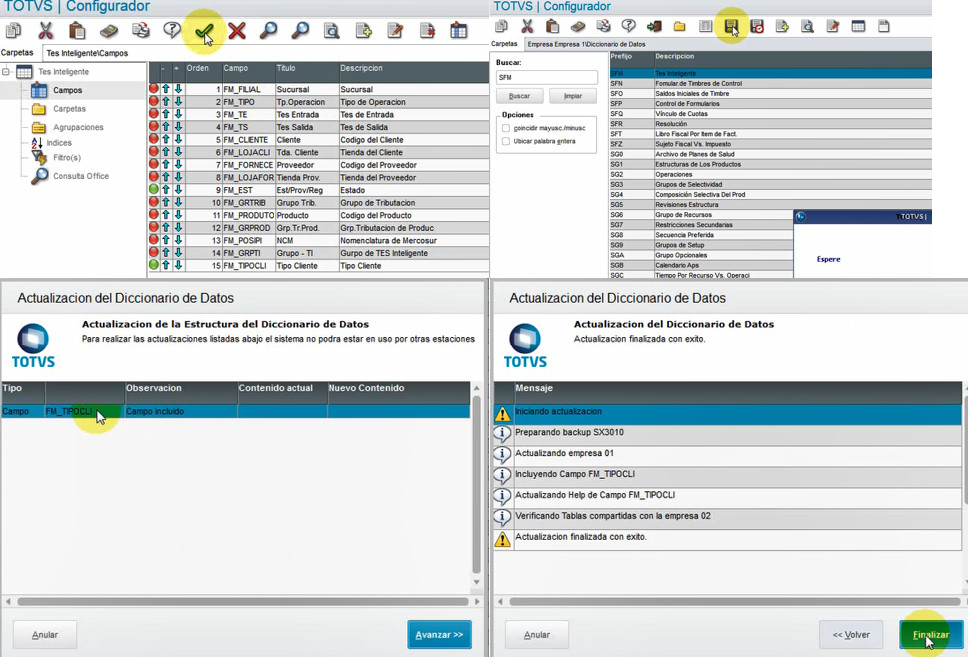Select the FM_POSIPI NCM row
Viewport: 968px width, 657px height.
pos(319,240)
